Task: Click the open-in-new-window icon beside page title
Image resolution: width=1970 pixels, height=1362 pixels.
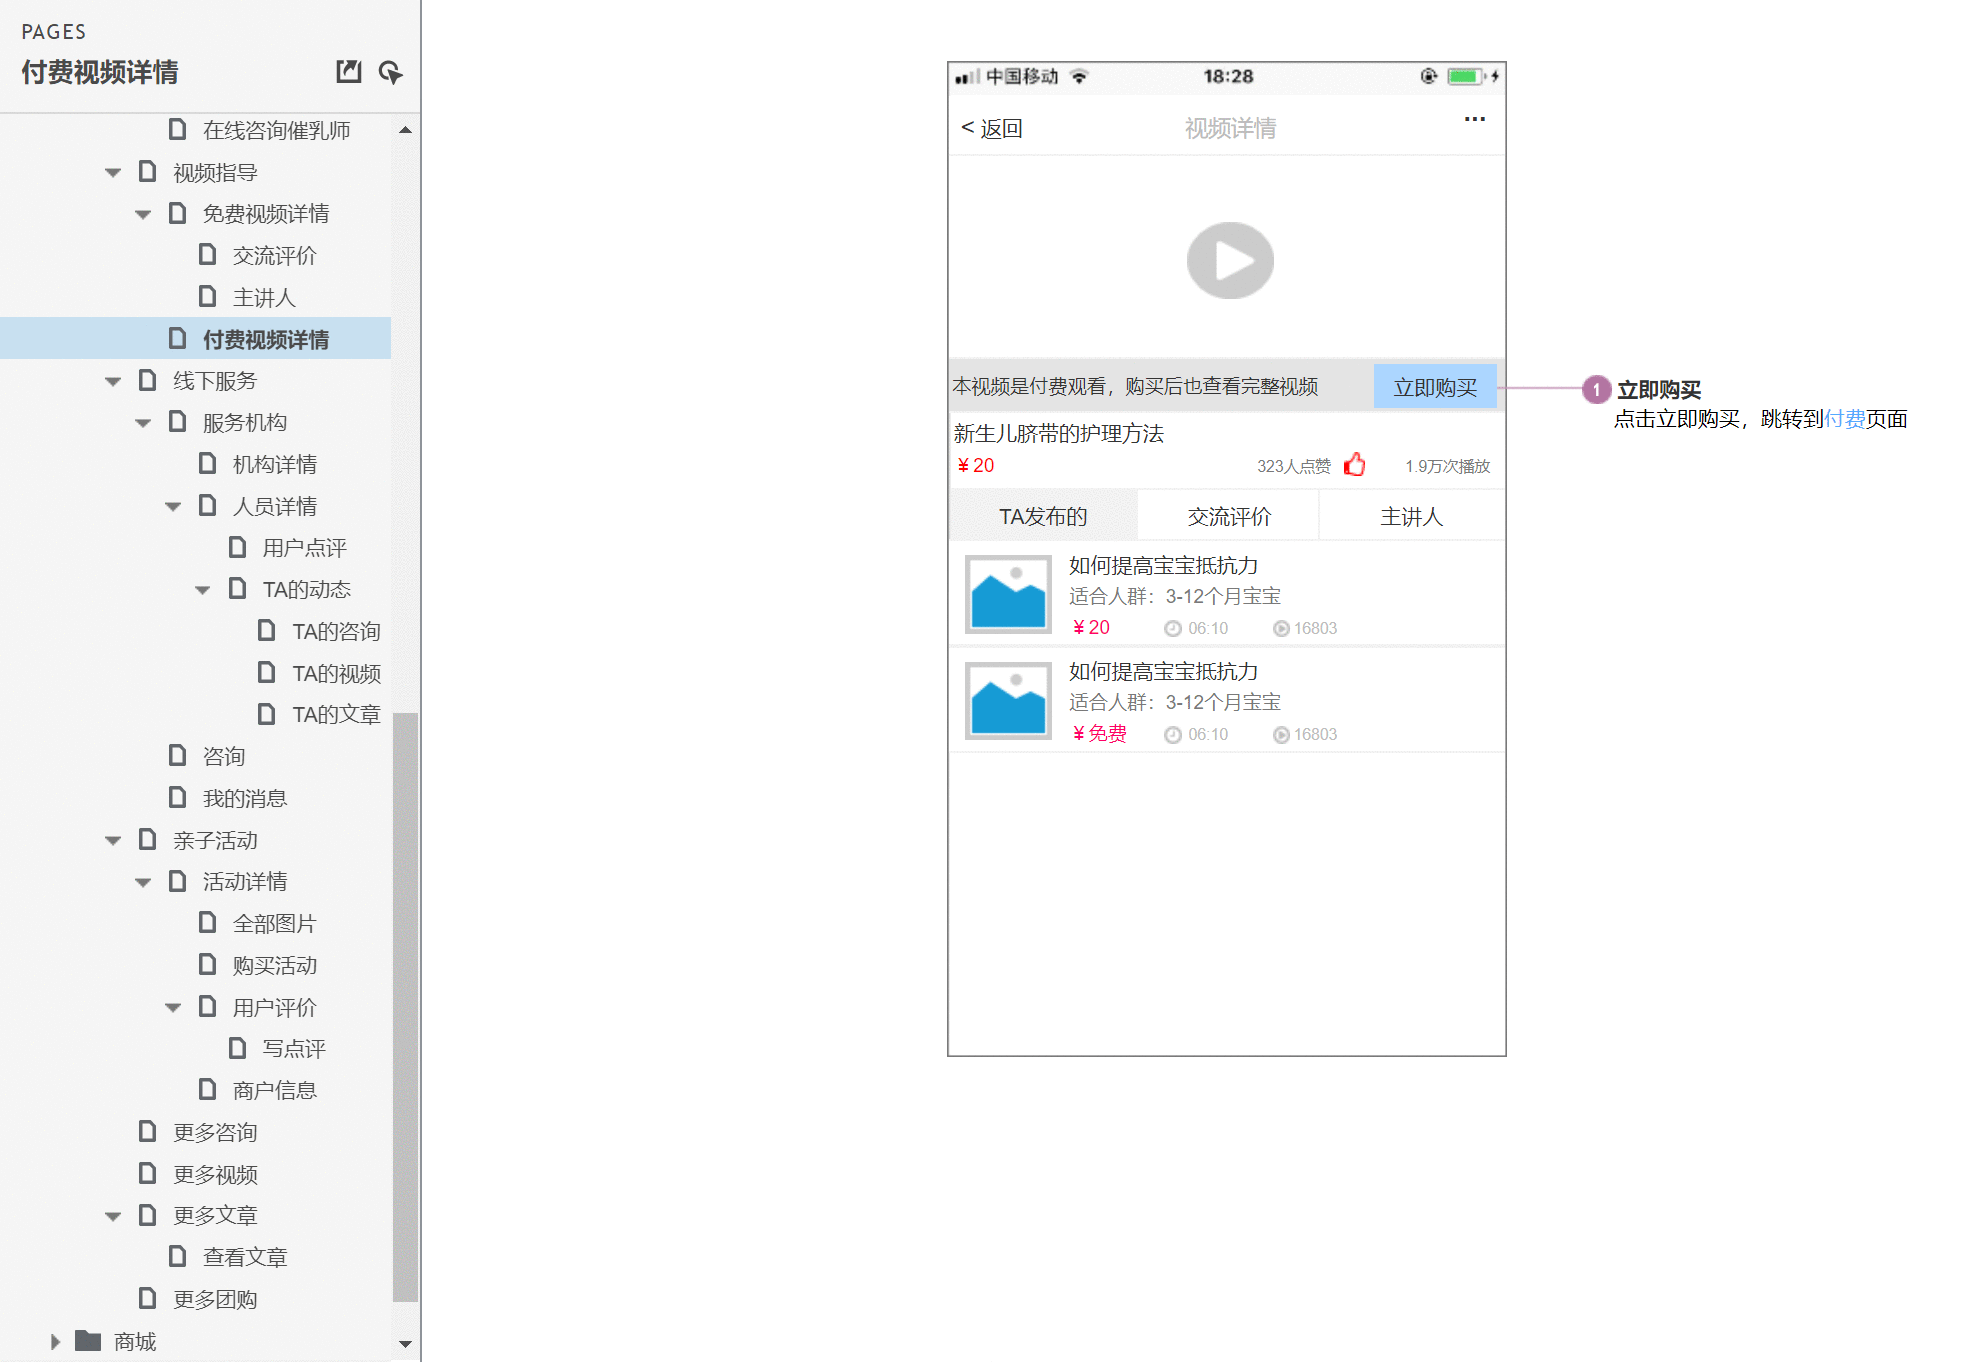Action: [x=348, y=71]
